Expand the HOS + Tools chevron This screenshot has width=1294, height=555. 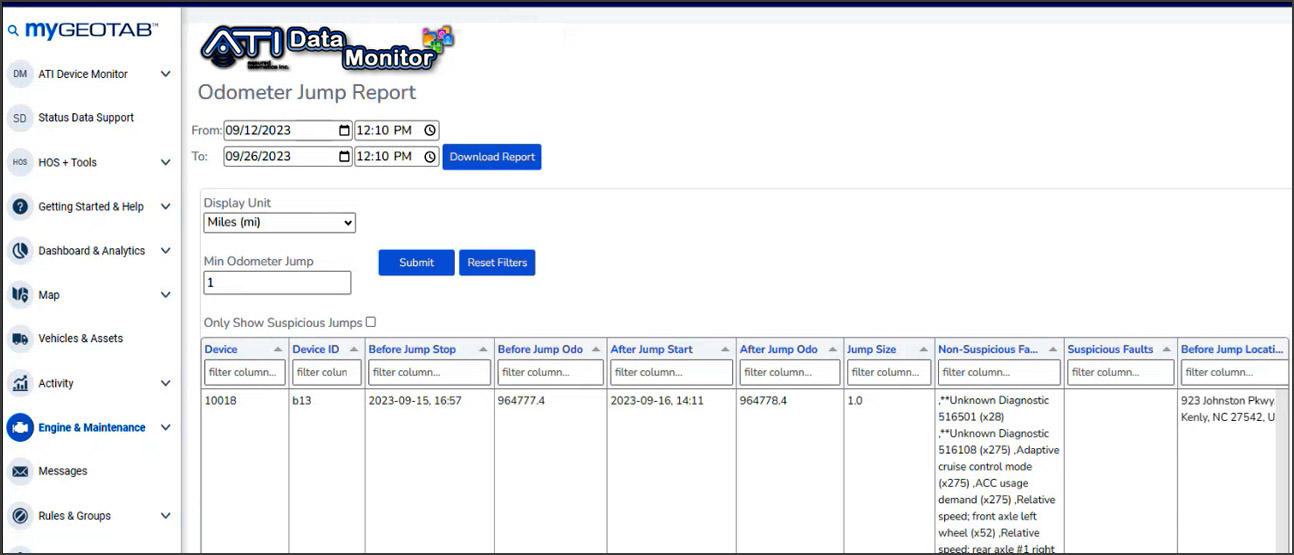166,162
